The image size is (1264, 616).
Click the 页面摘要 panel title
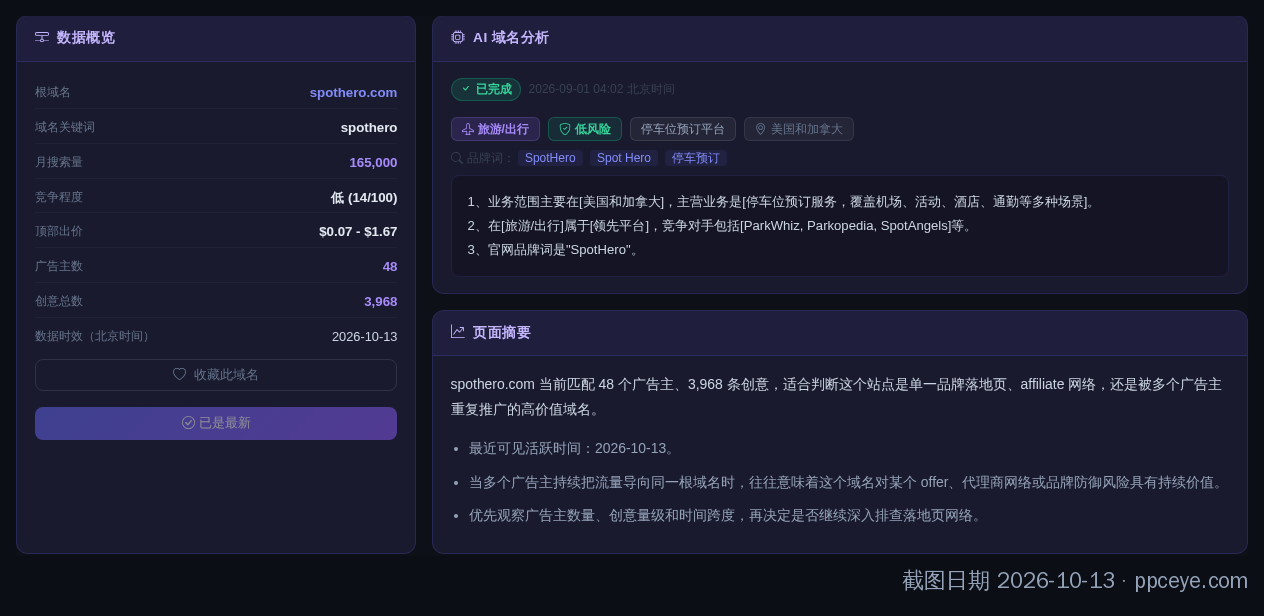(502, 332)
